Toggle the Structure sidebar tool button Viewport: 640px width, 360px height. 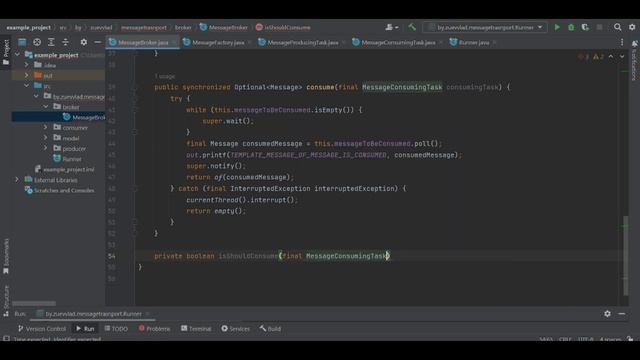click(x=6, y=300)
